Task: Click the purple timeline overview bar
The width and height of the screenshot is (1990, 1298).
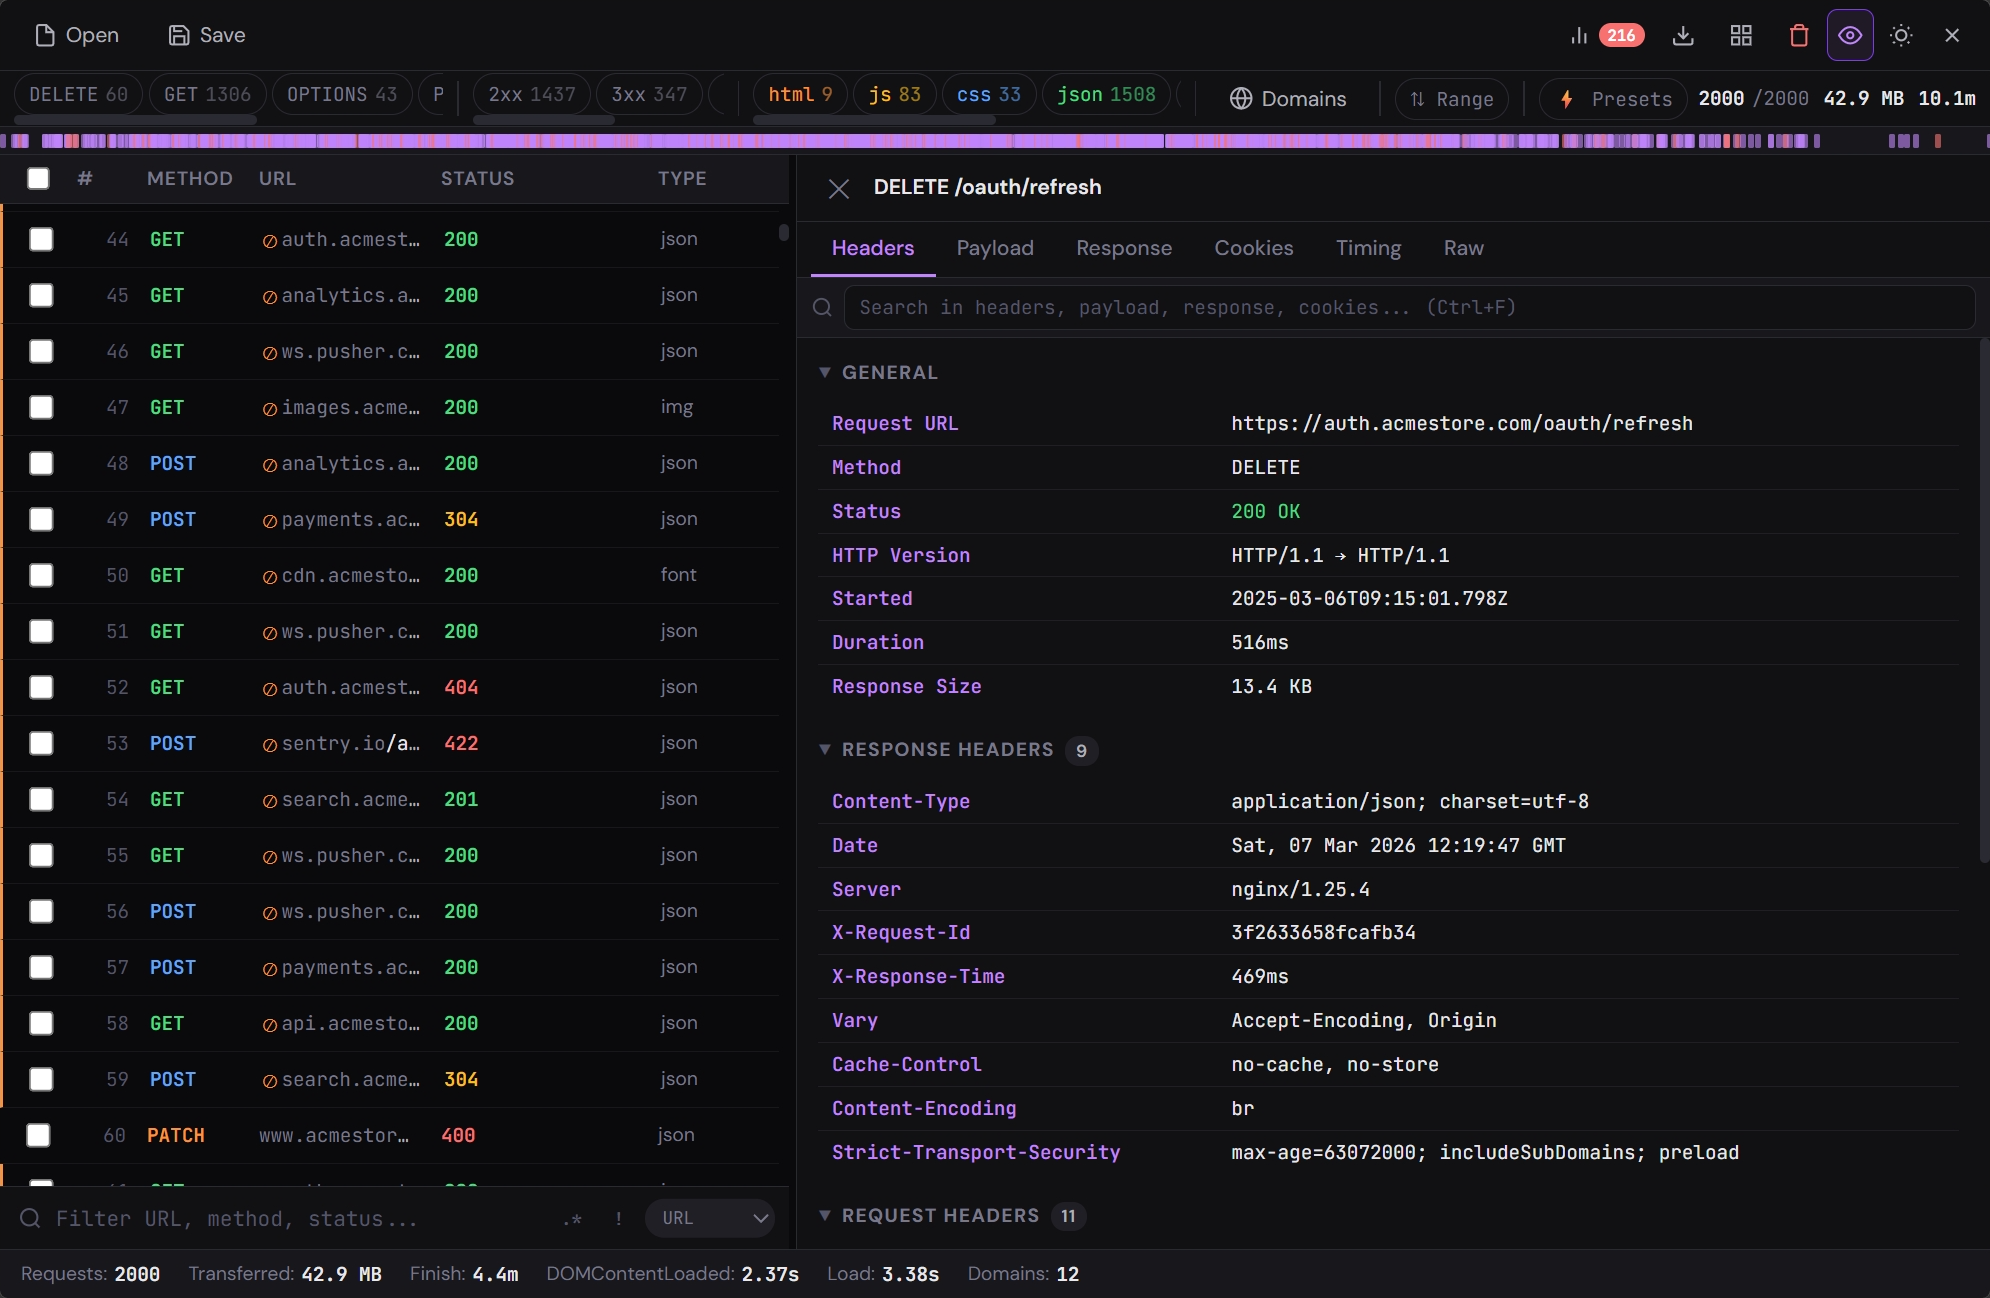Action: click(x=995, y=141)
